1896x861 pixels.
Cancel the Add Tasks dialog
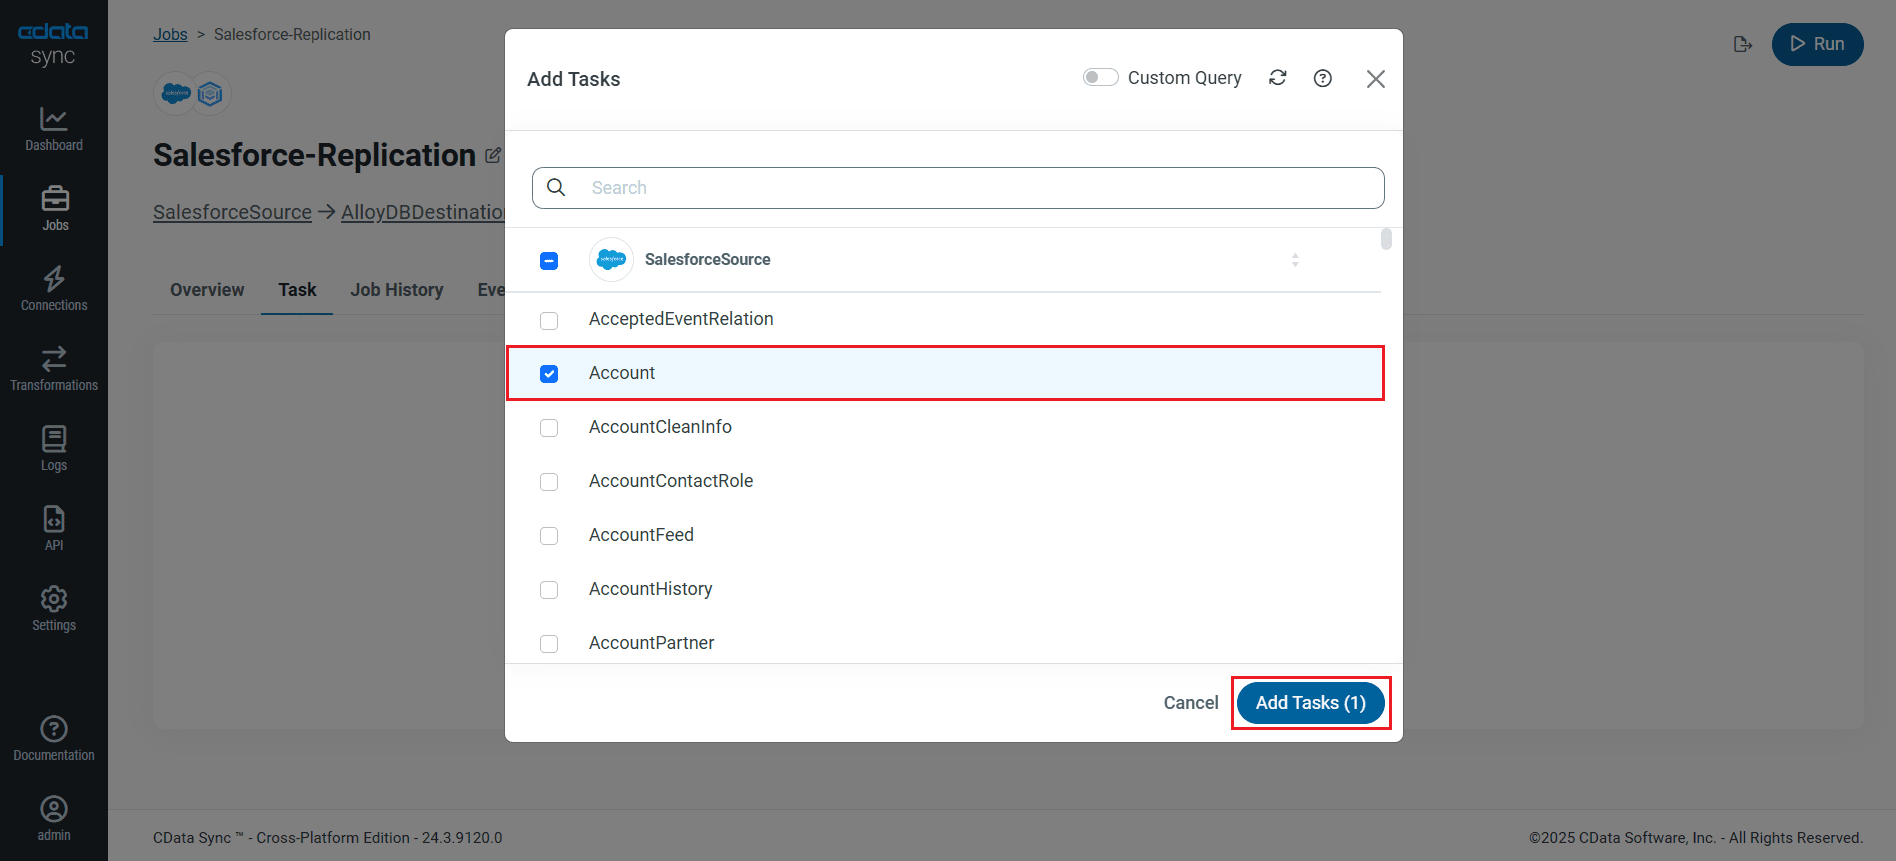(x=1190, y=703)
